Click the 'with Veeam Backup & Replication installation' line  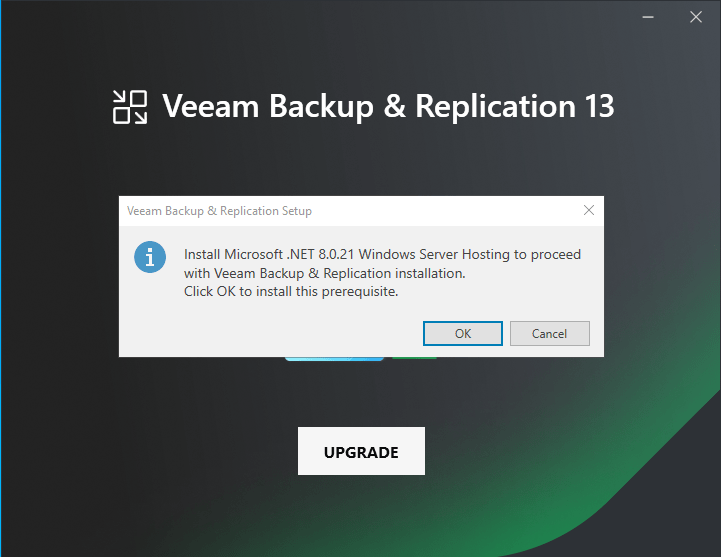pos(325,273)
